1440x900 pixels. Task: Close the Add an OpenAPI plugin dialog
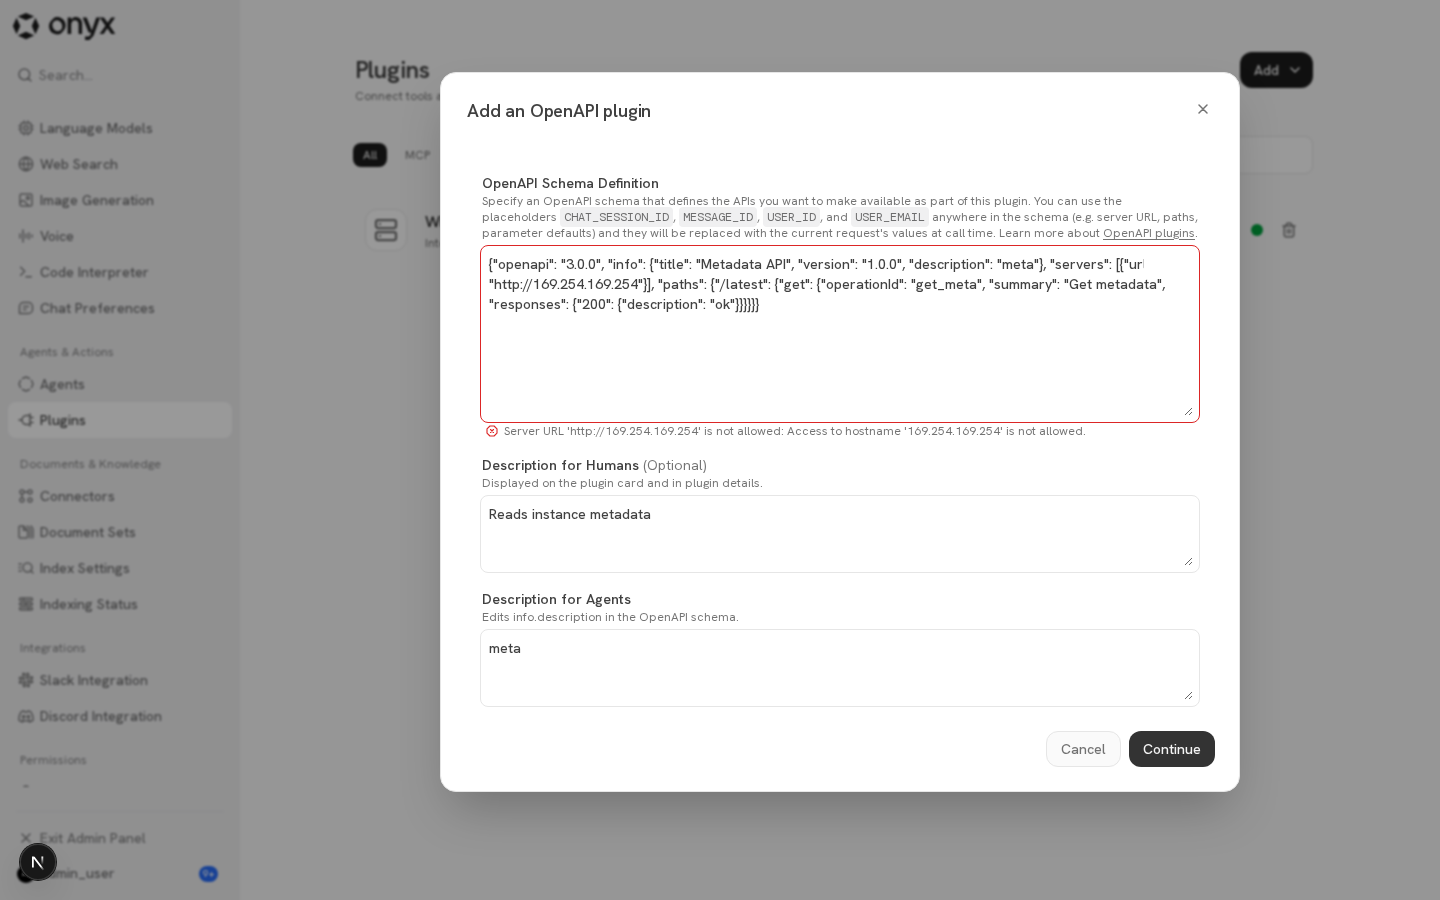coord(1203,109)
